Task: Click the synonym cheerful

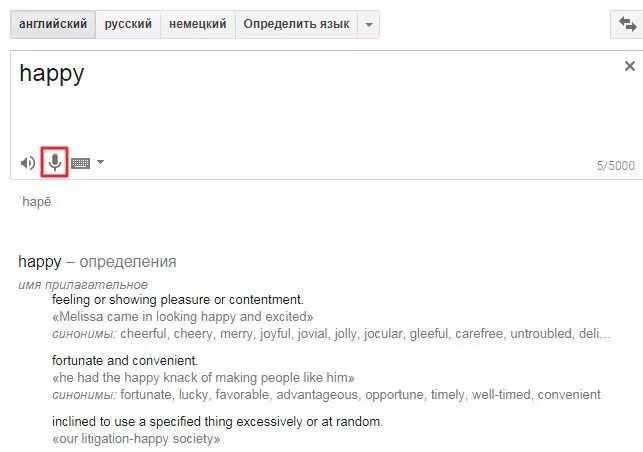Action: (144, 333)
